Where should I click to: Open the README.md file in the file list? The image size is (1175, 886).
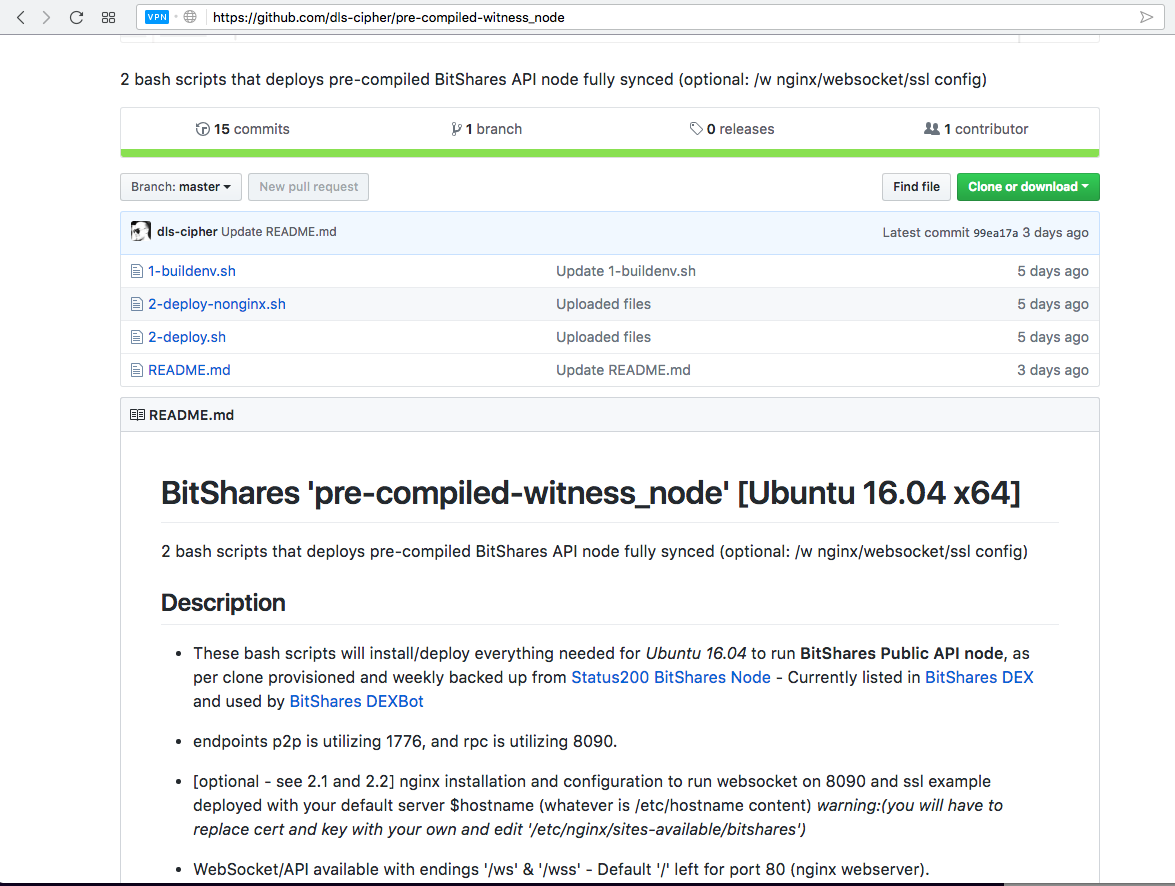[x=189, y=370]
